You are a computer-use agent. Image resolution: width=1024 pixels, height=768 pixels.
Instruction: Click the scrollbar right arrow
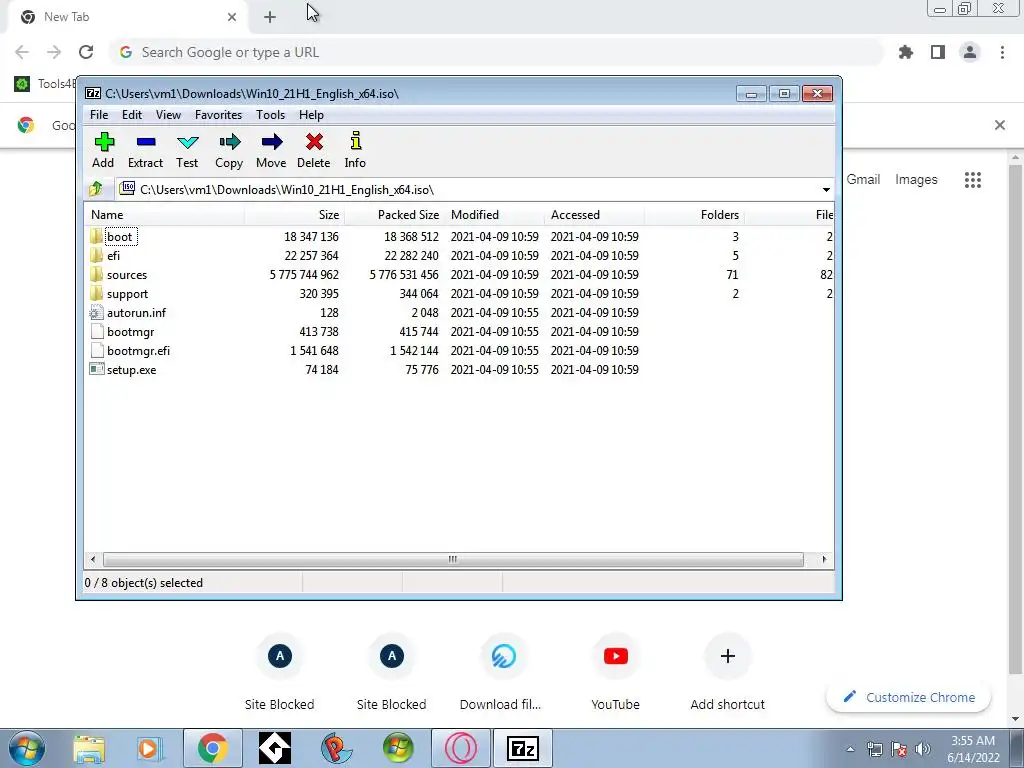click(824, 560)
